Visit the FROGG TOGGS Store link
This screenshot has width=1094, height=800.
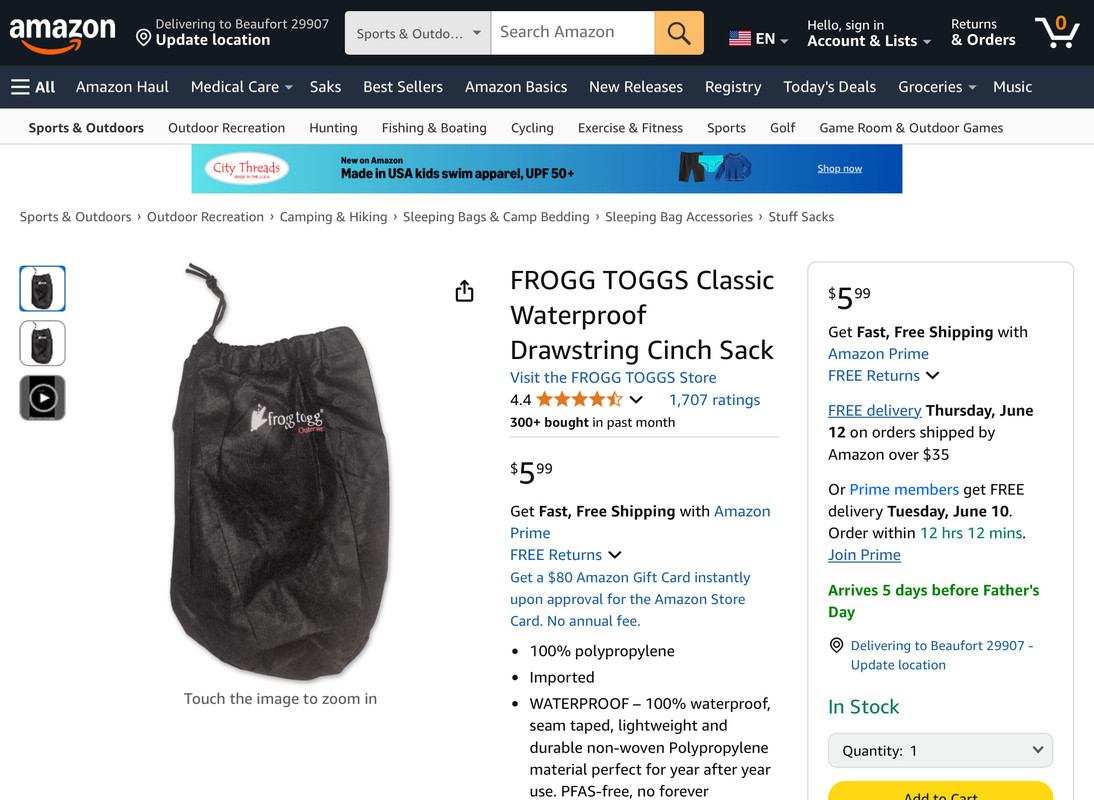[x=613, y=377]
